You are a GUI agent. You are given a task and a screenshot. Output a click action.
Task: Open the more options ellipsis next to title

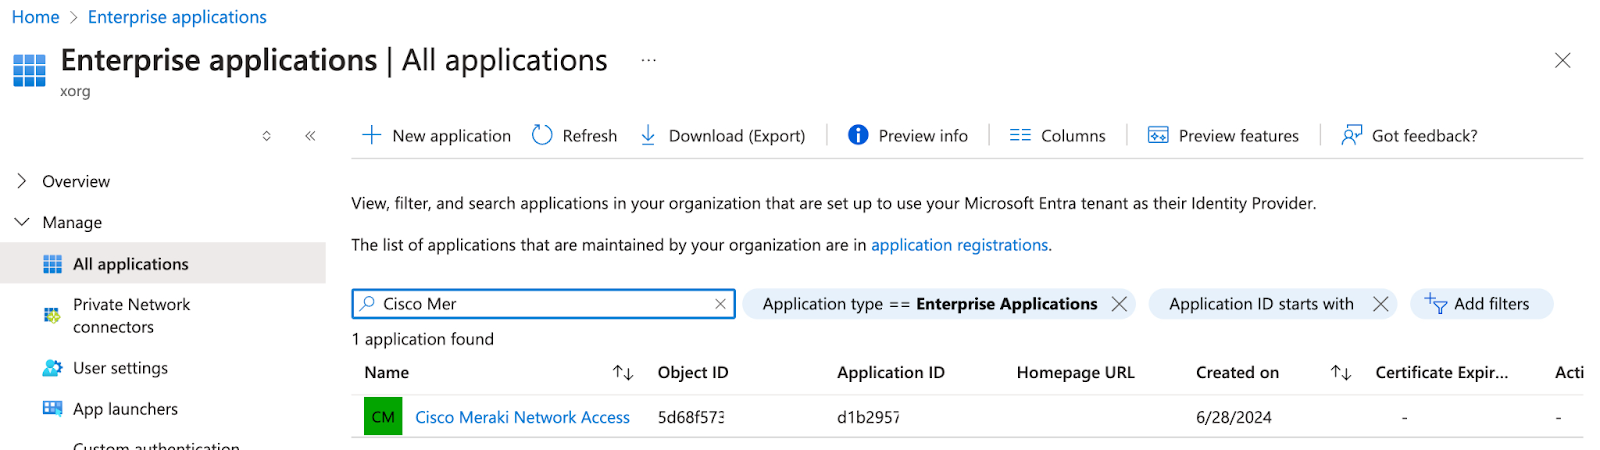649,60
